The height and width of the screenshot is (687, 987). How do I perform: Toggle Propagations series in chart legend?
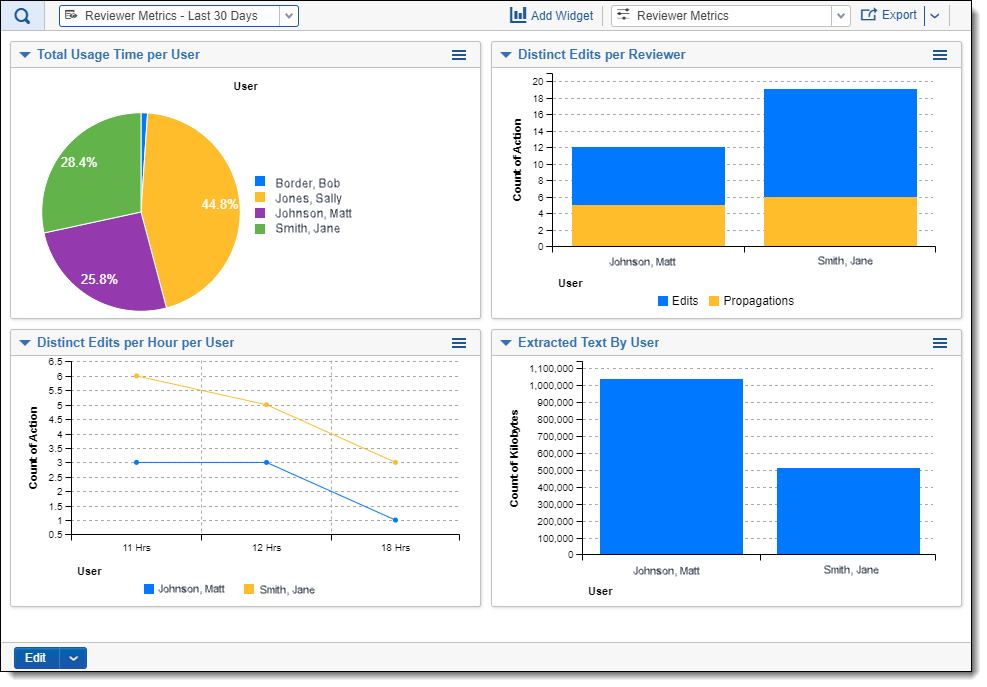714,301
